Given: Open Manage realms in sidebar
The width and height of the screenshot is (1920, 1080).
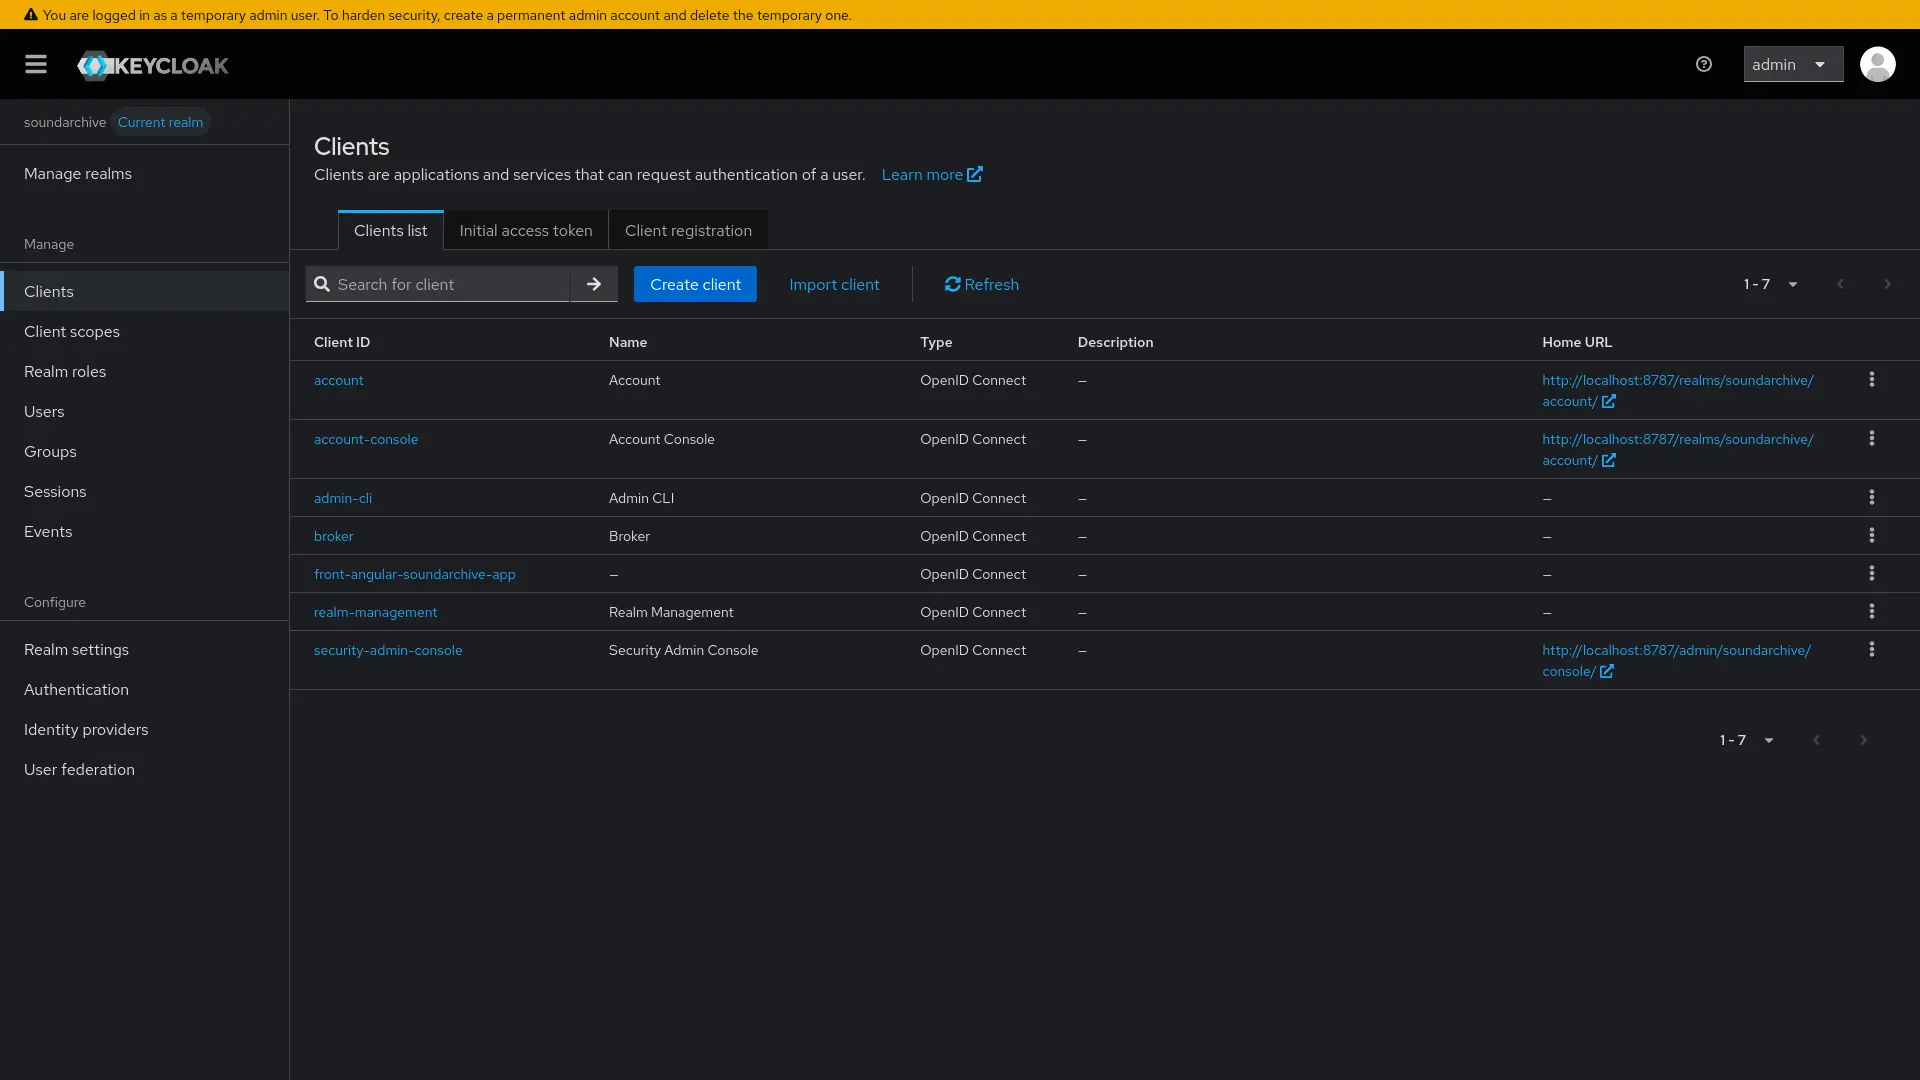Looking at the screenshot, I should (145, 174).
